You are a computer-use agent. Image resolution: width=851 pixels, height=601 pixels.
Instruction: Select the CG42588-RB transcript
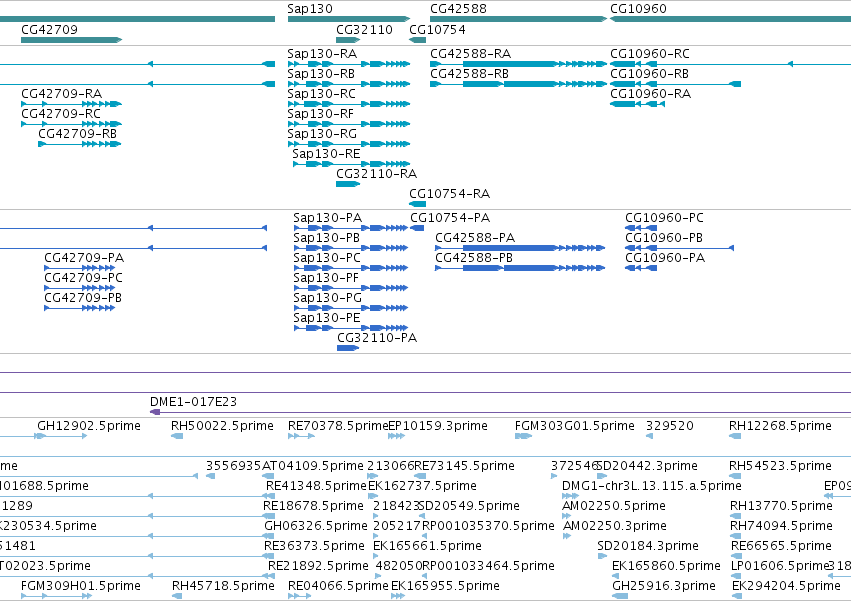518,84
